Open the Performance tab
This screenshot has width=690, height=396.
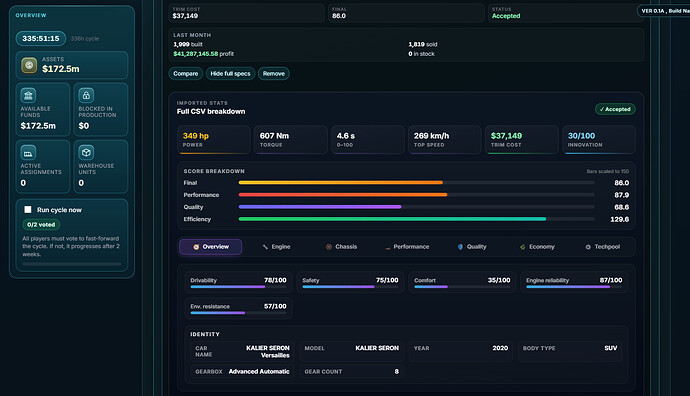tap(407, 247)
